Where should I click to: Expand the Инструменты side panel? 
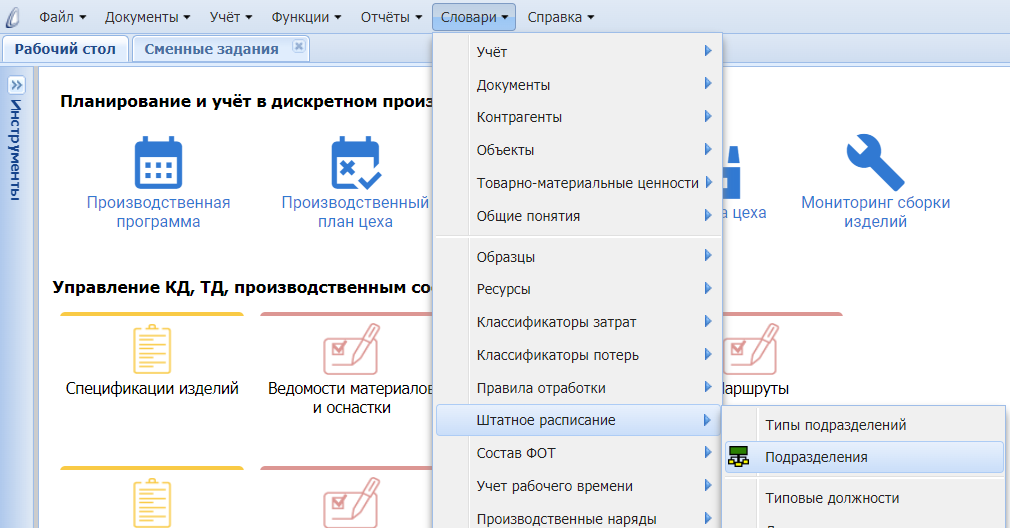pos(16,86)
